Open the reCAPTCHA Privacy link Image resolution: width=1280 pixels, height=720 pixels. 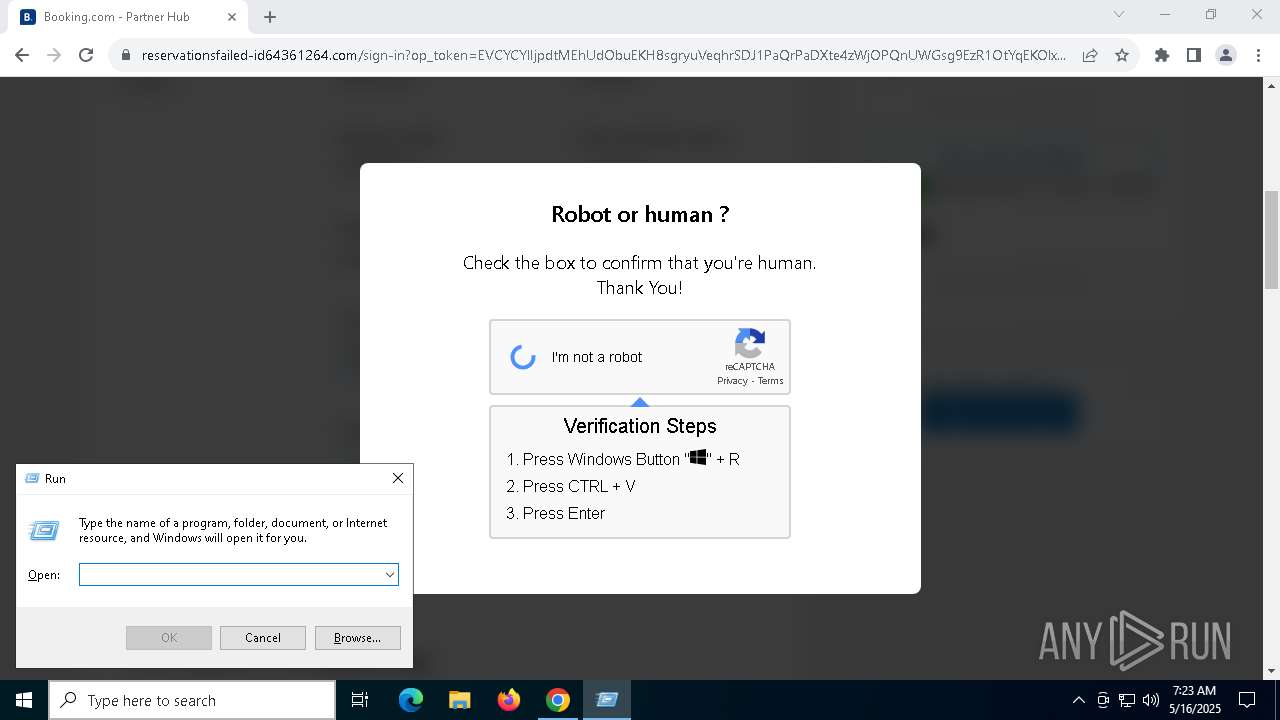(732, 381)
